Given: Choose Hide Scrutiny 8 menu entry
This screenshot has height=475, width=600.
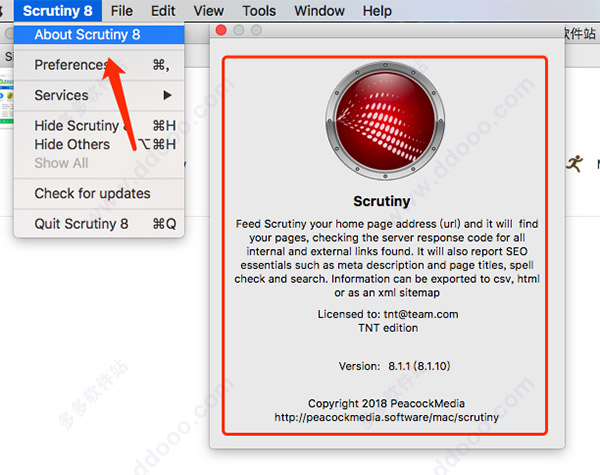Looking at the screenshot, I should tap(99, 126).
